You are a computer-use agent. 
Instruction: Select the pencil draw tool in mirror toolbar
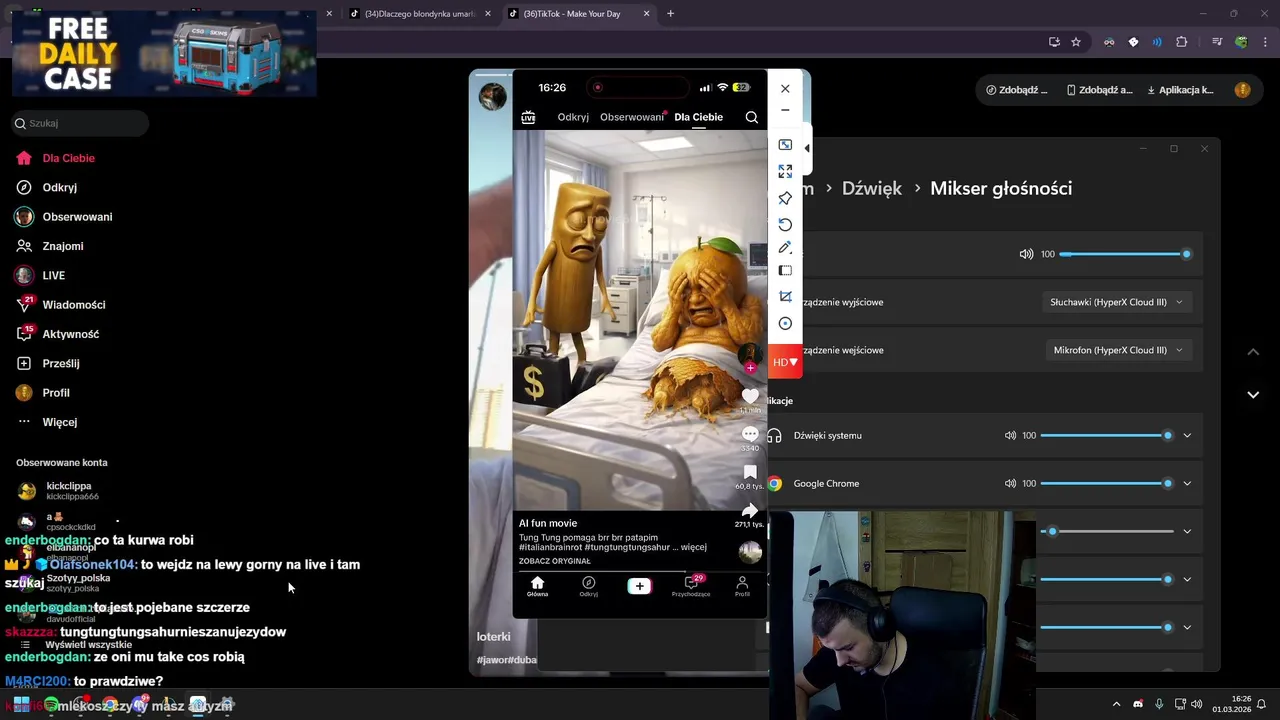click(x=785, y=247)
